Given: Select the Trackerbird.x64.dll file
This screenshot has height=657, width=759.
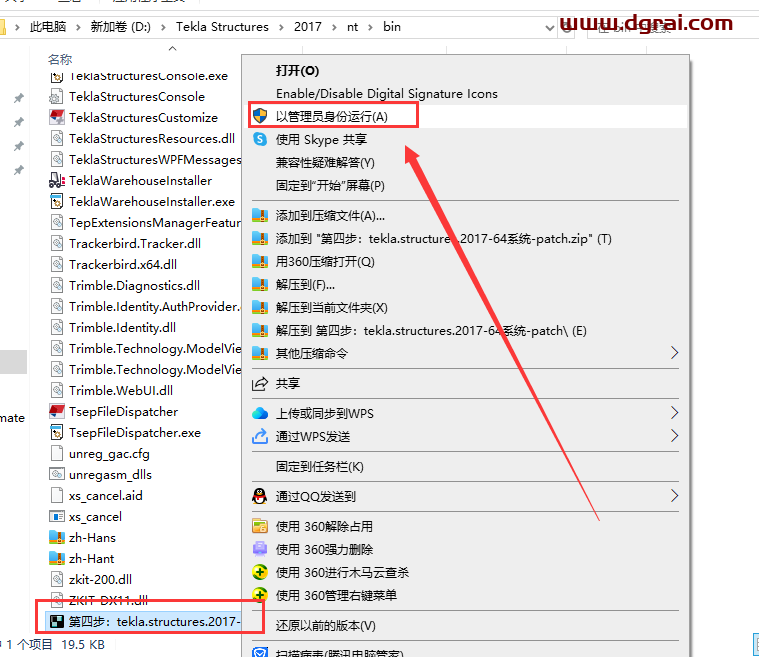Looking at the screenshot, I should [123, 264].
